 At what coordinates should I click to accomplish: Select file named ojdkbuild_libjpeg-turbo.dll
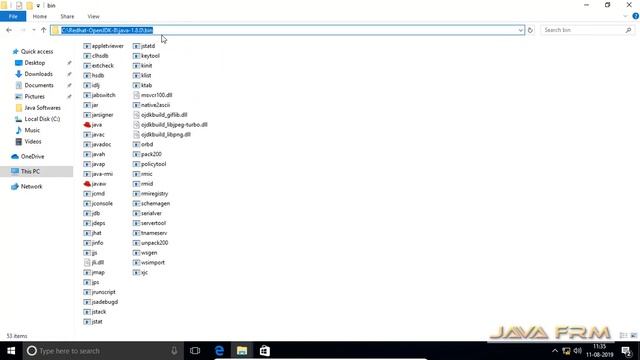174,124
